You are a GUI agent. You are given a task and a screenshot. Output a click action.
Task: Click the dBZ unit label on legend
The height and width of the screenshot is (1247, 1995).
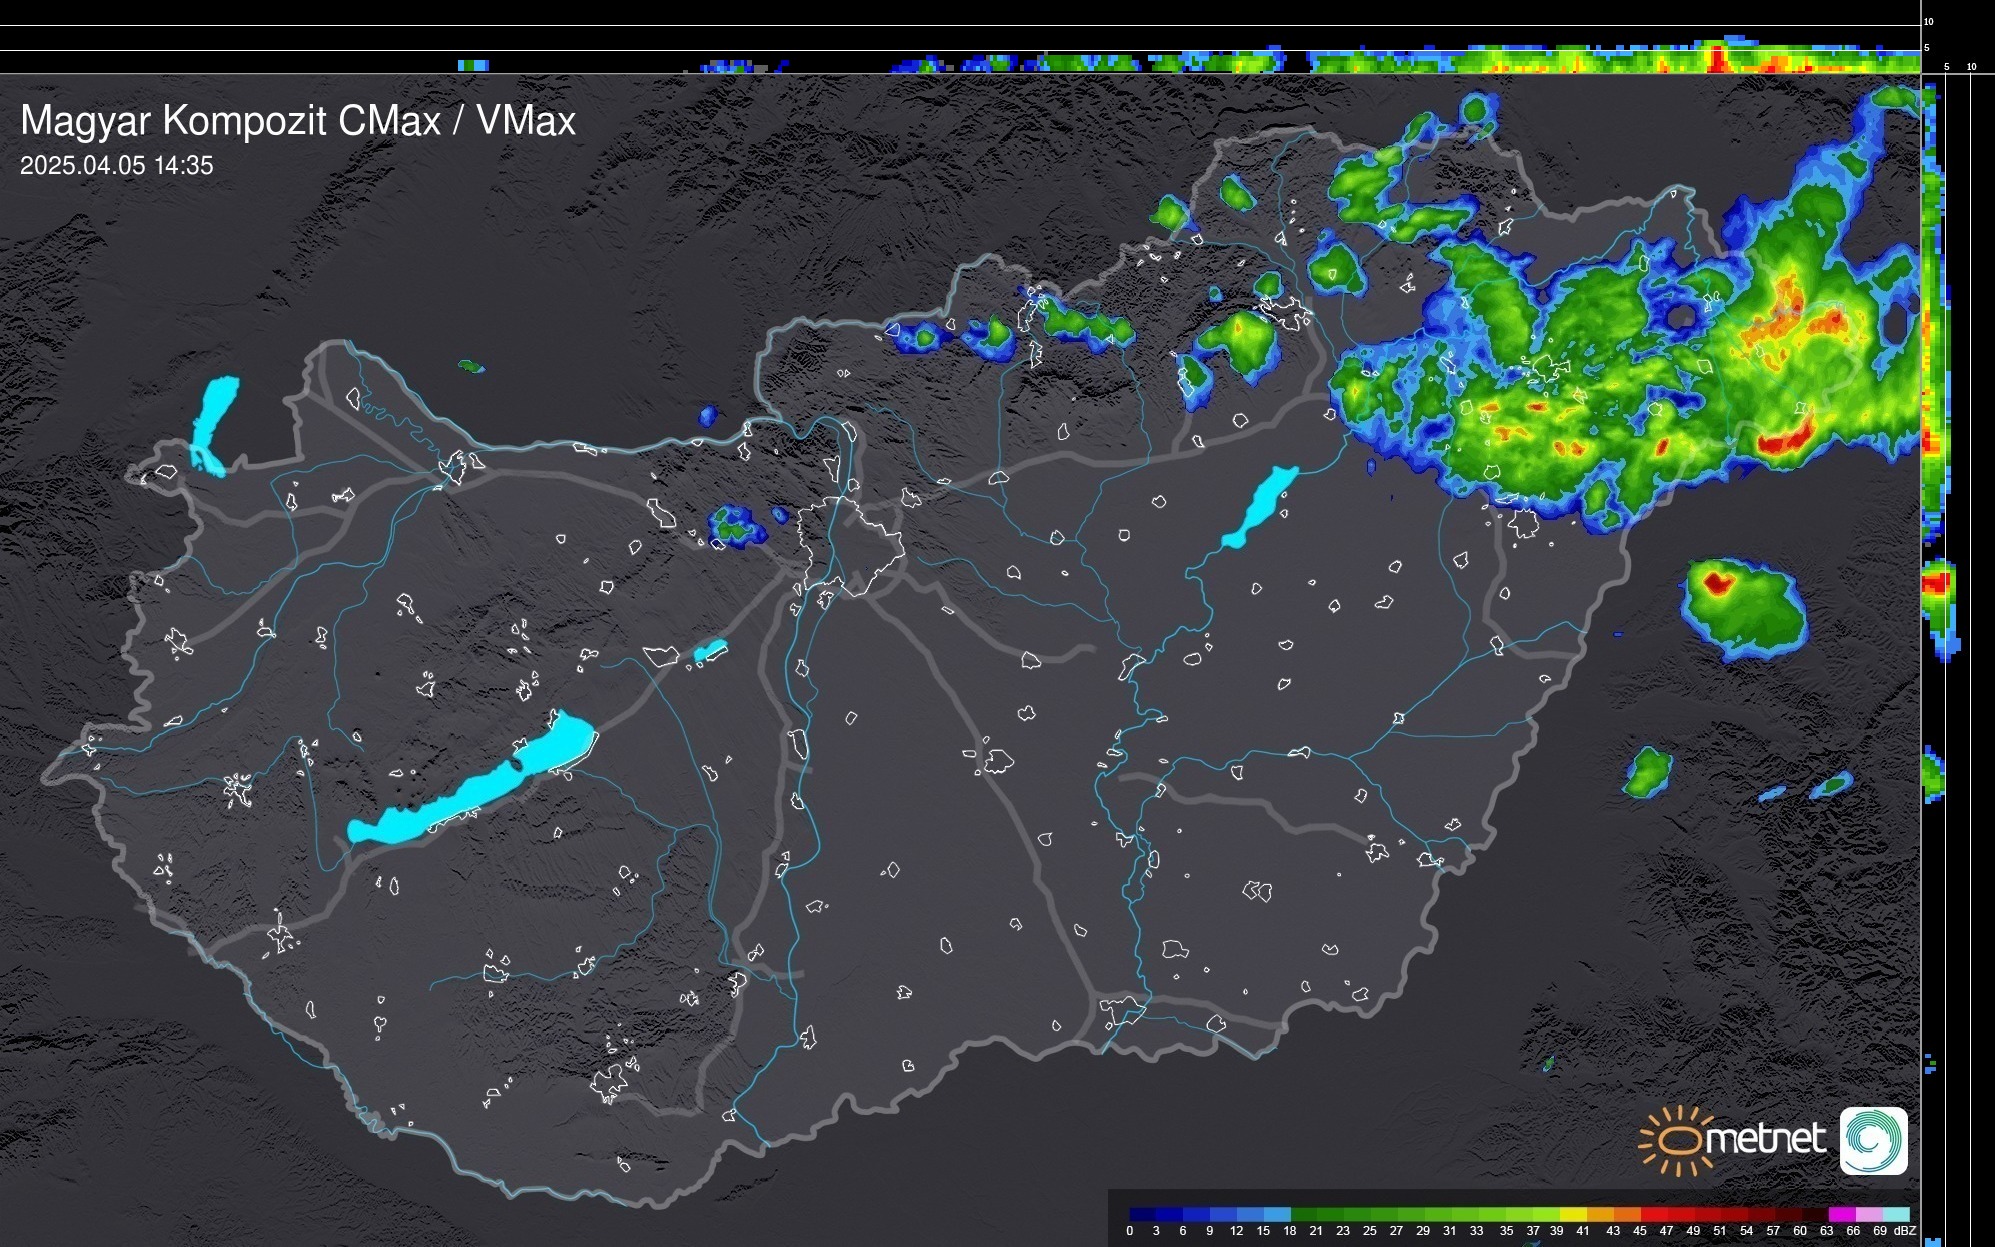click(x=1905, y=1231)
